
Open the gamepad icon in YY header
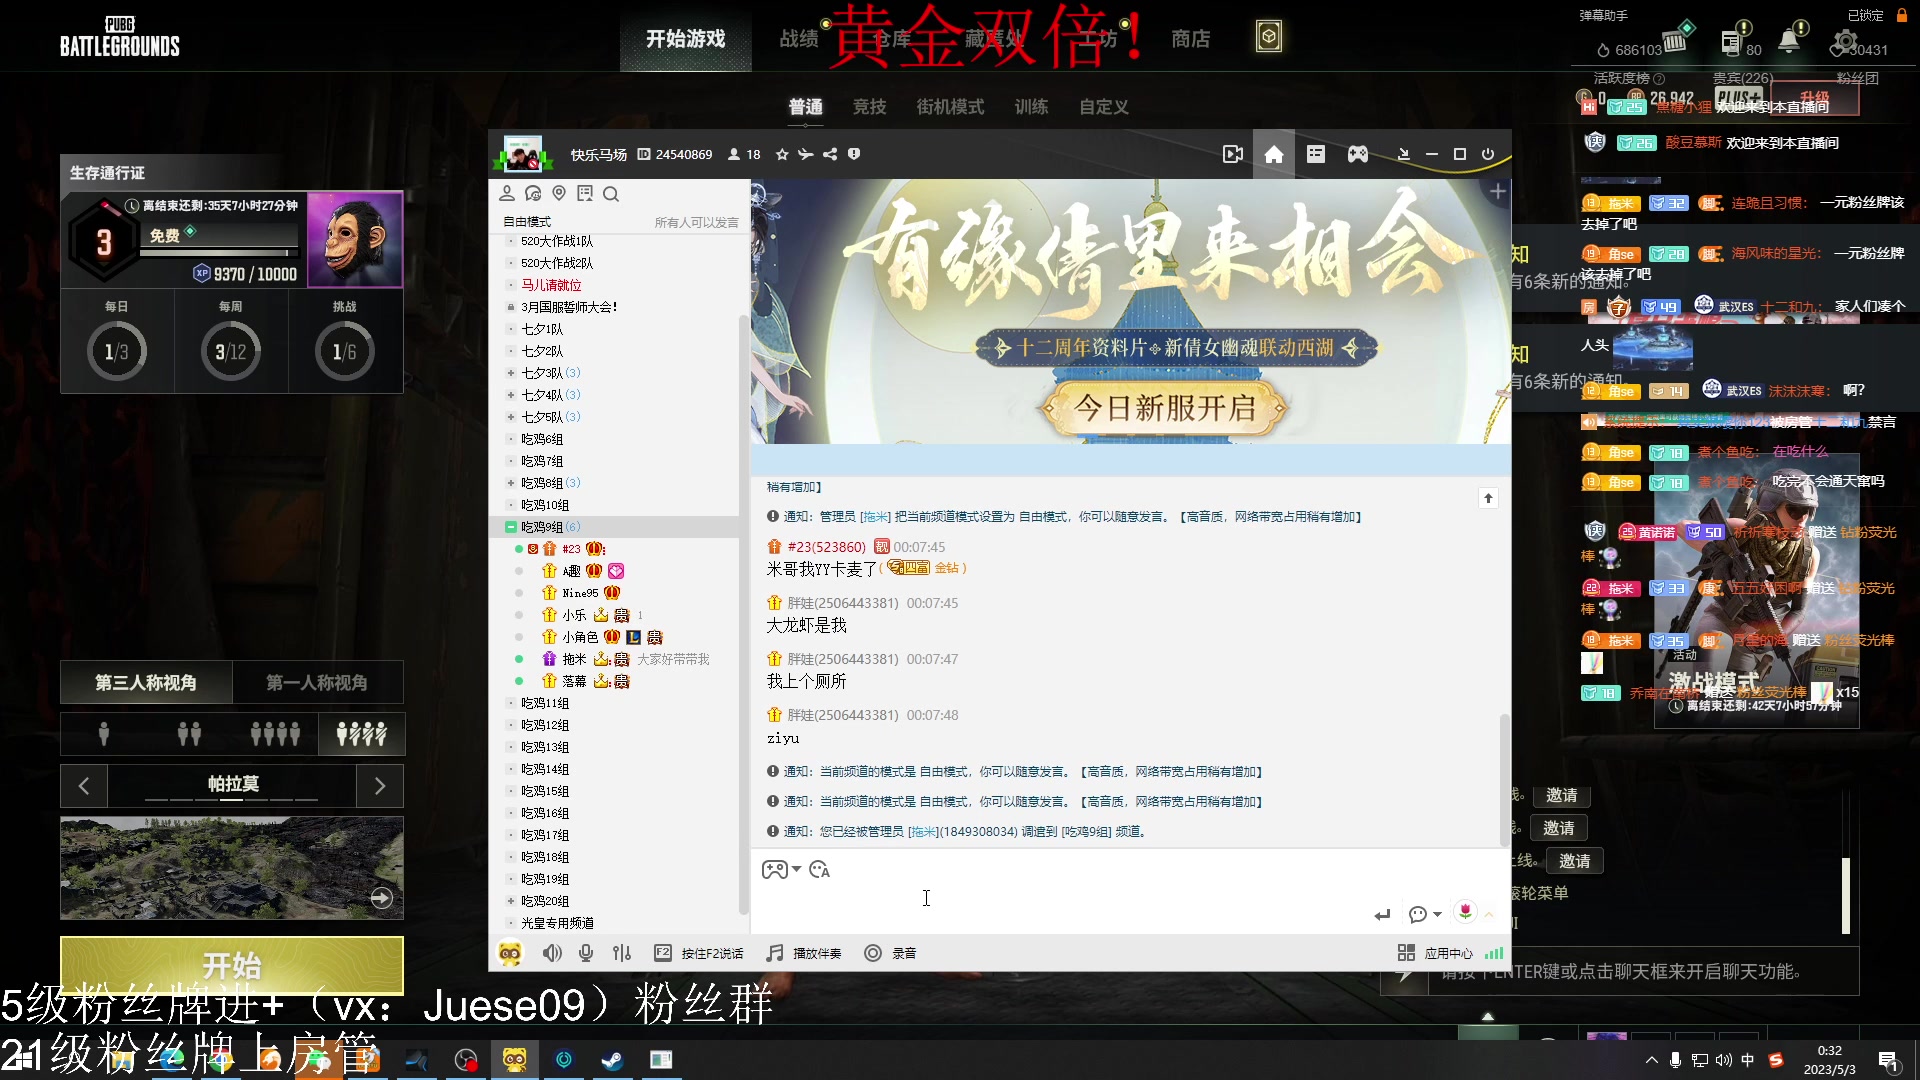pyautogui.click(x=1357, y=154)
